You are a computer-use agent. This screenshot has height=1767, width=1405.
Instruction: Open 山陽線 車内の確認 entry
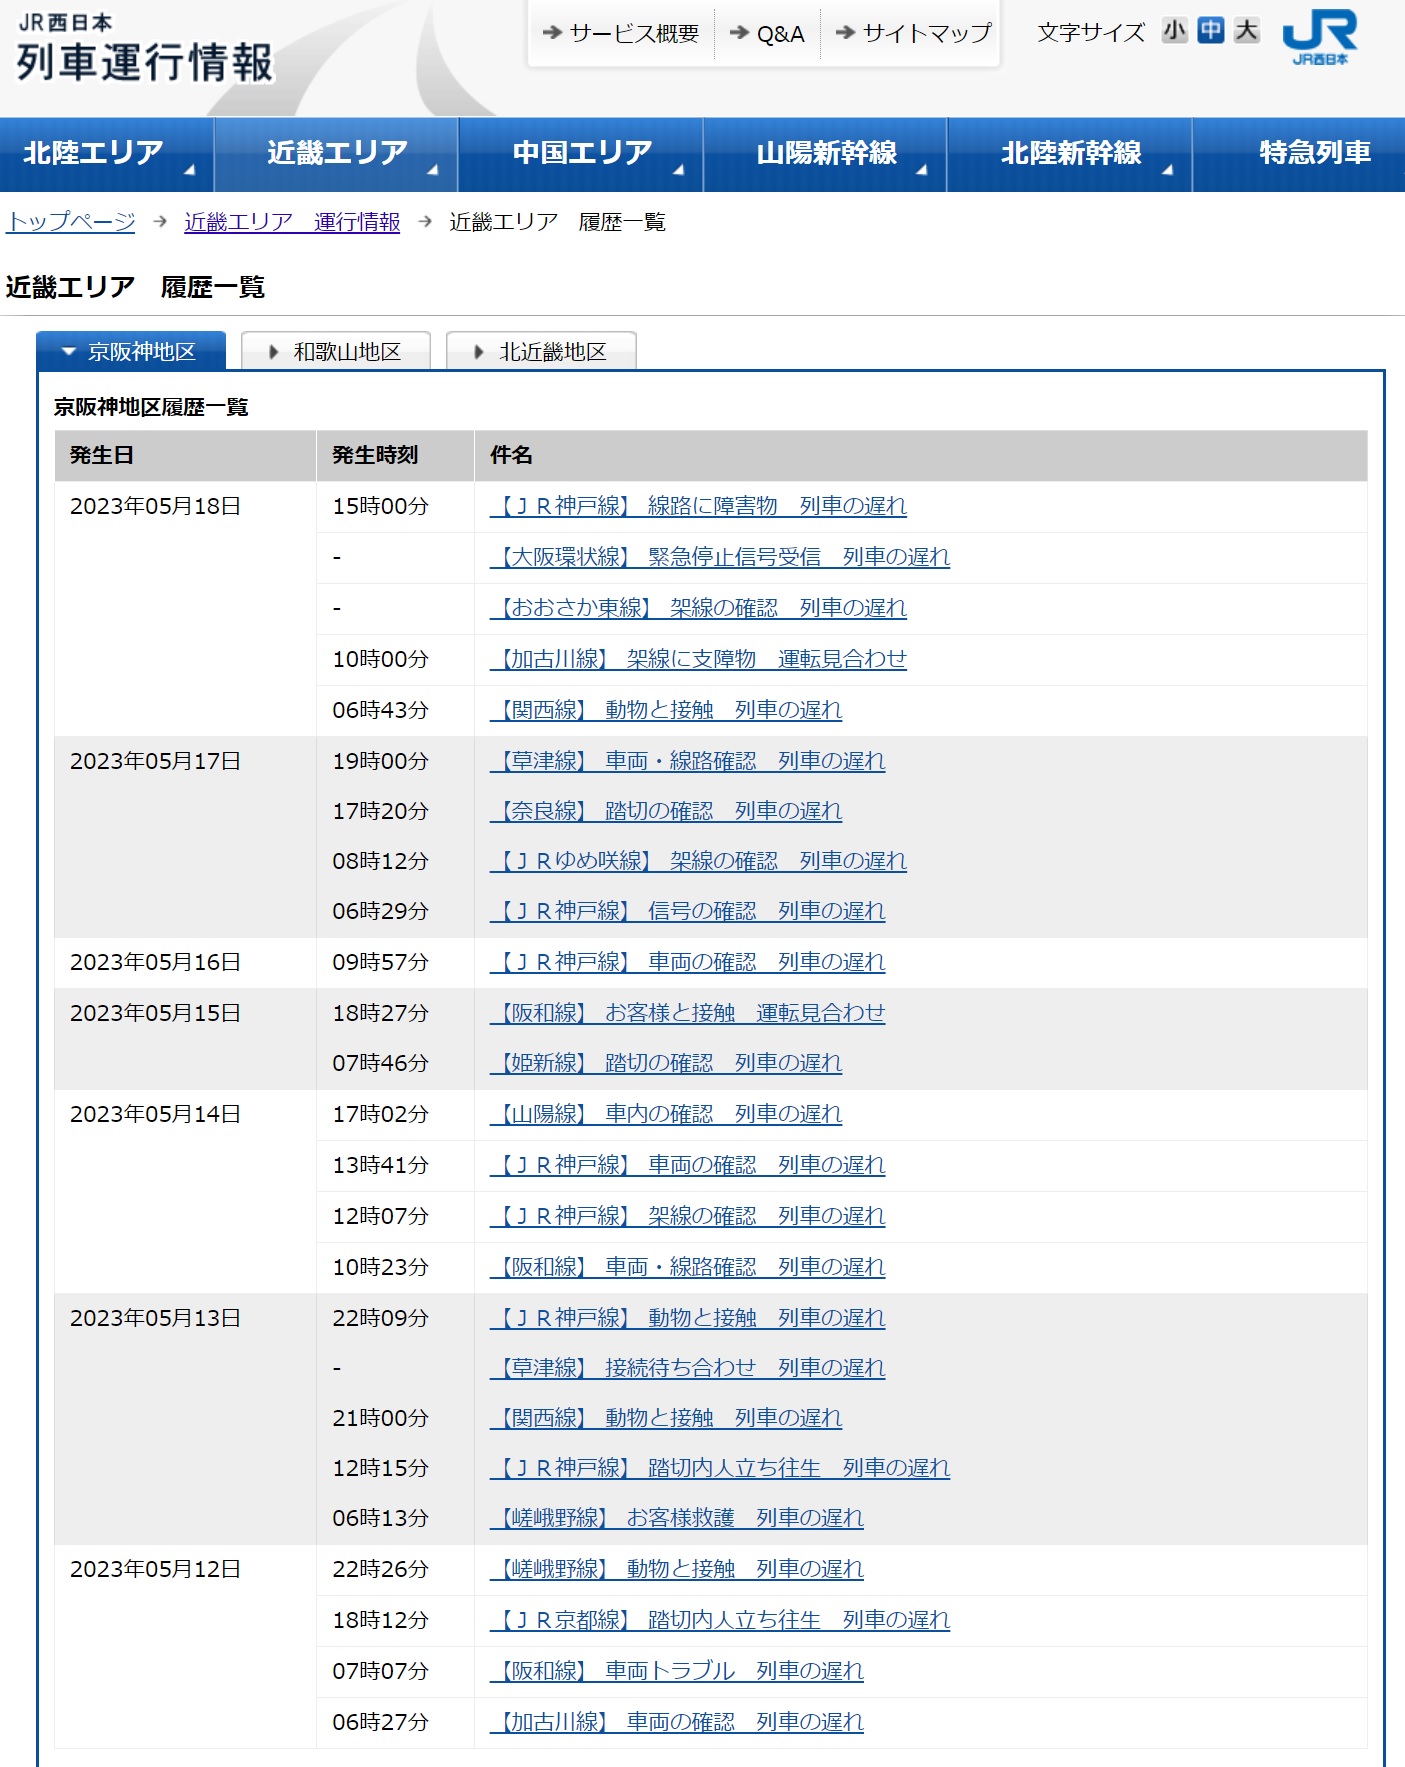[x=666, y=1114]
